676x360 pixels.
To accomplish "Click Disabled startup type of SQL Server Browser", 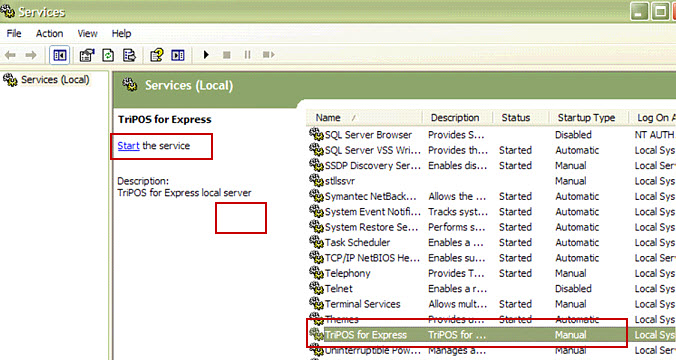I will 573,135.
